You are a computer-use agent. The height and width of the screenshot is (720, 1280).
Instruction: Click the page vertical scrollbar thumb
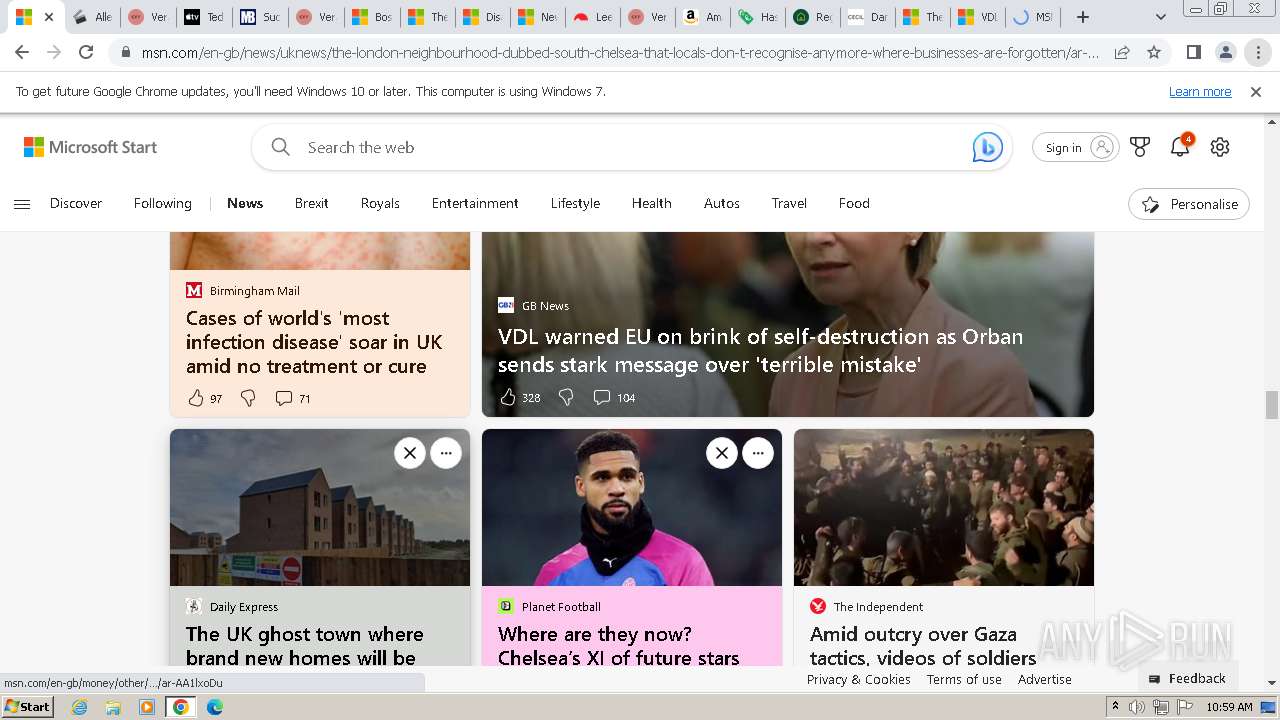pos(1272,405)
